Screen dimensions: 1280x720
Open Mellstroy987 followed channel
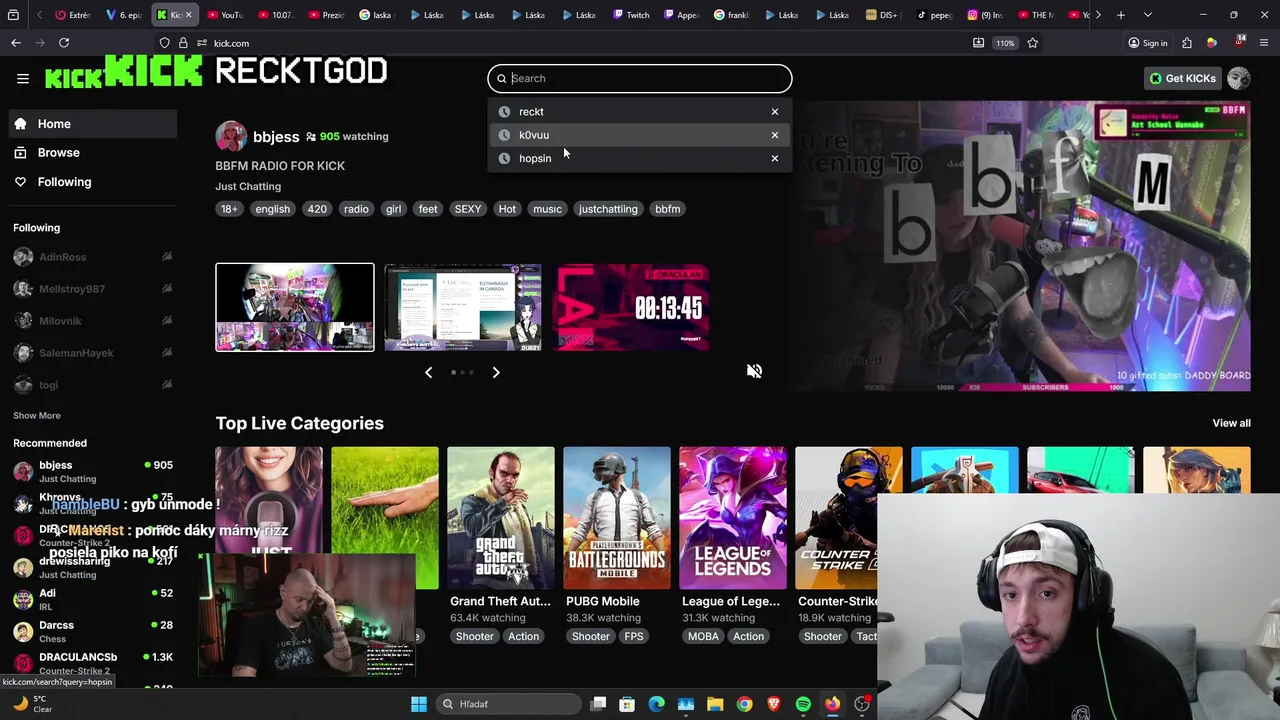[x=93, y=289]
